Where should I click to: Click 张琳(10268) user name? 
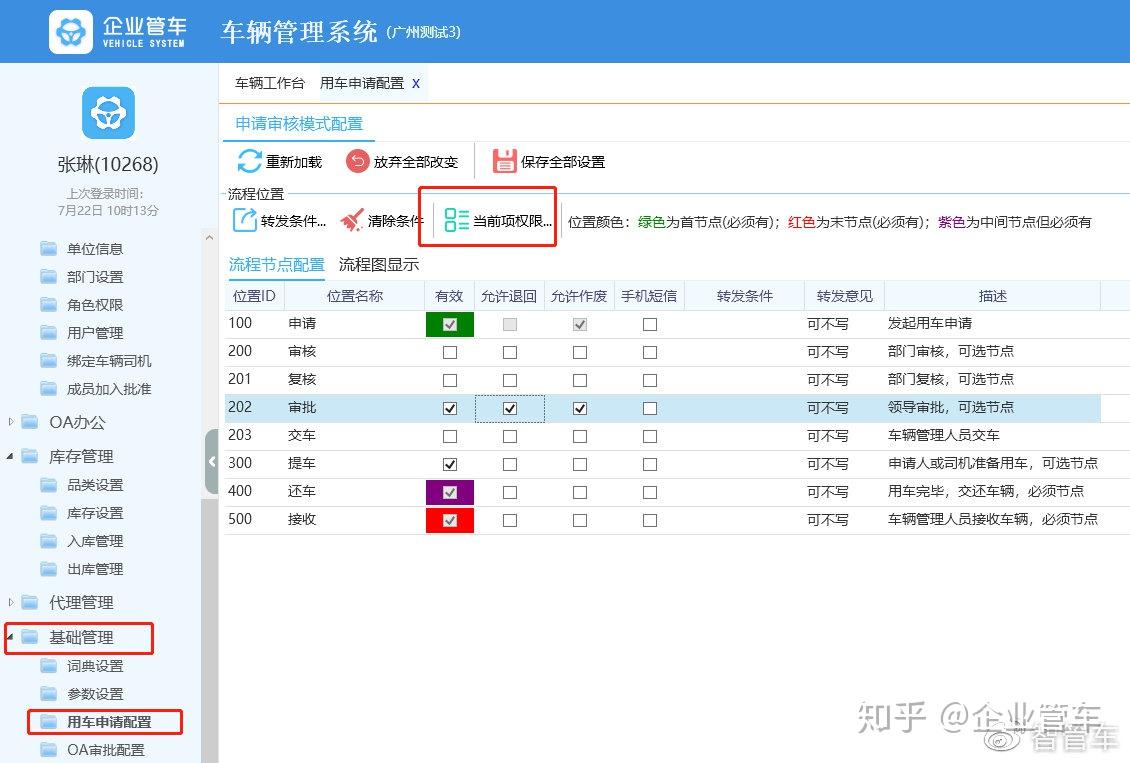[x=108, y=164]
